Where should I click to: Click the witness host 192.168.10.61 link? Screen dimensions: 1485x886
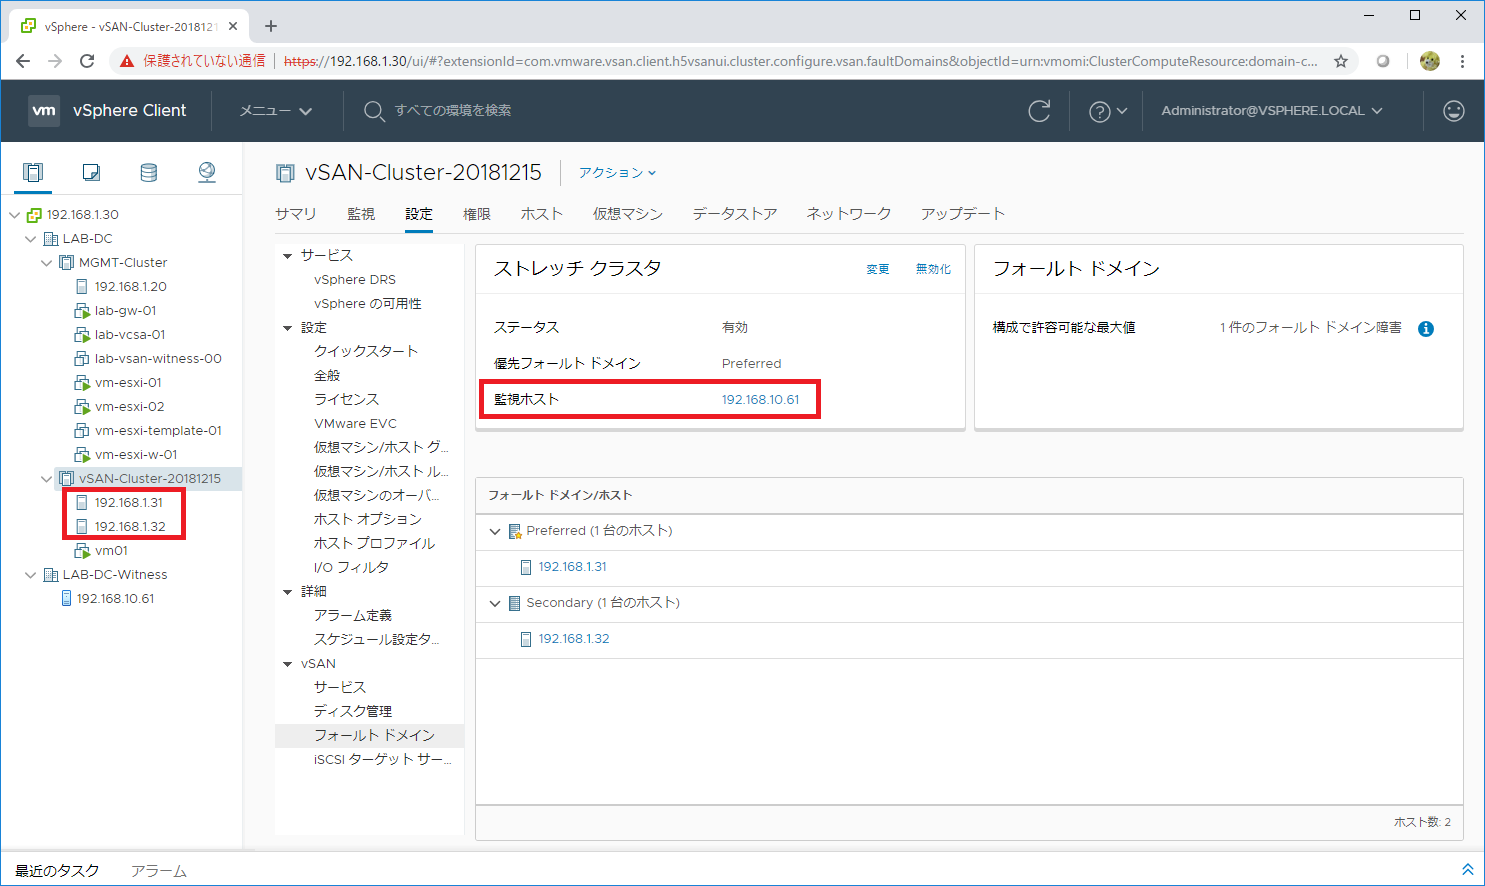(760, 400)
